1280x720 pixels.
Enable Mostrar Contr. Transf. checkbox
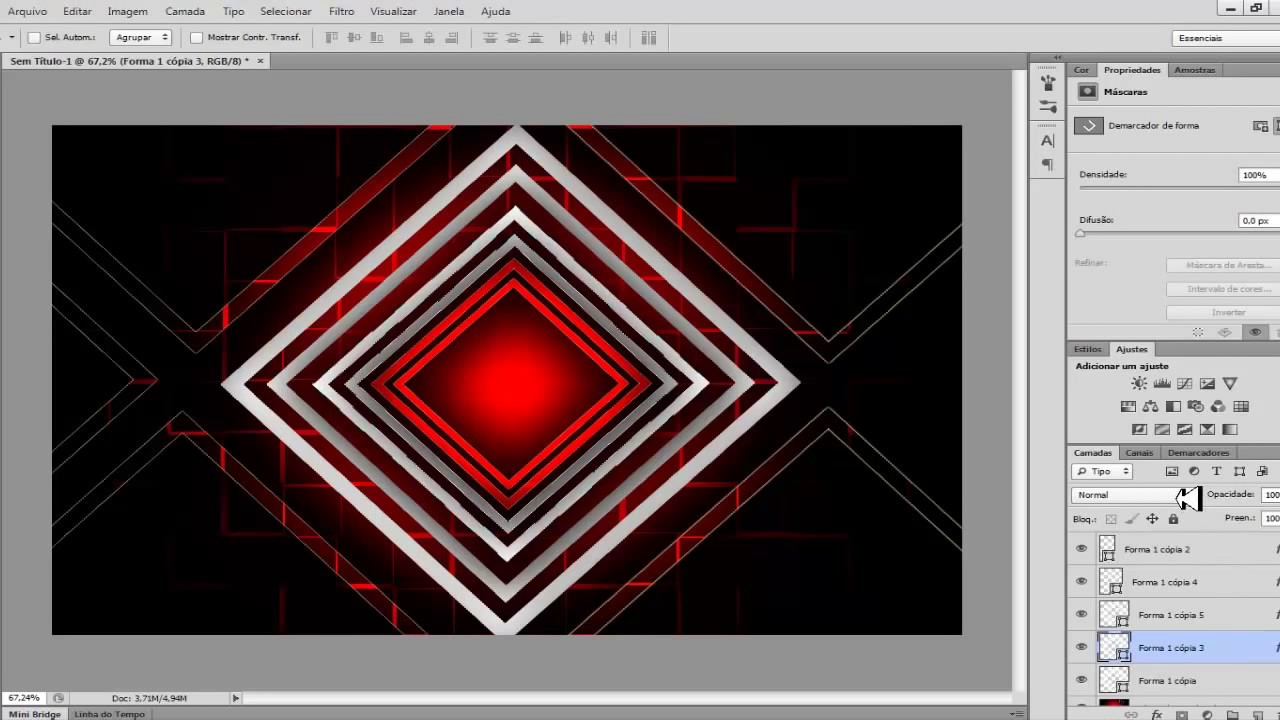pyautogui.click(x=196, y=38)
